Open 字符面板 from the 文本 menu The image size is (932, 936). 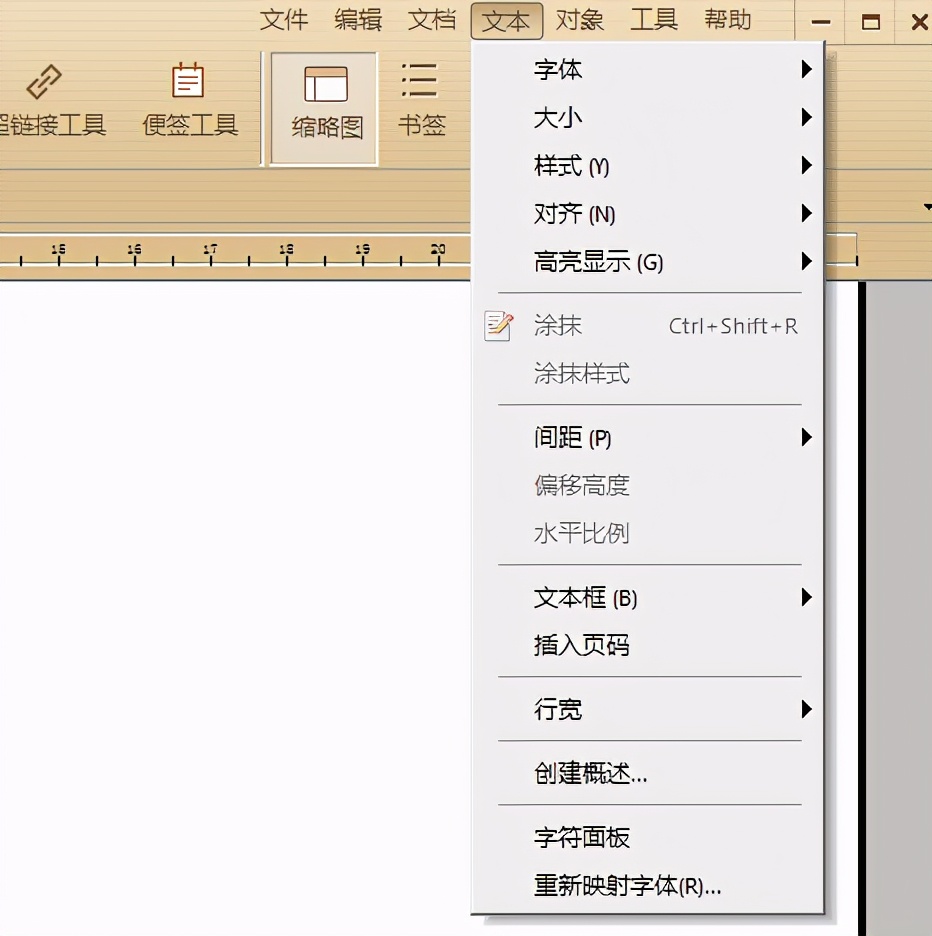(582, 837)
